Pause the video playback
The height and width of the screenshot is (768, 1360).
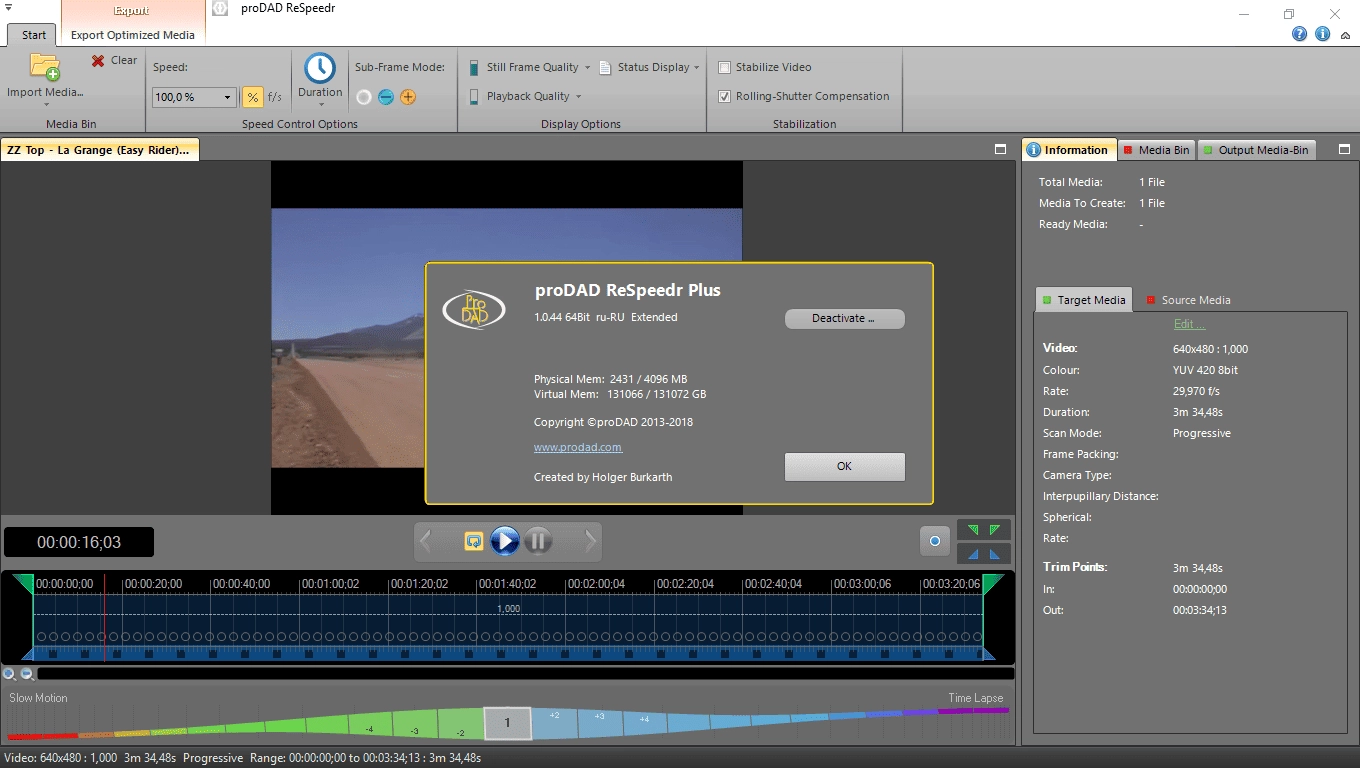pos(538,541)
